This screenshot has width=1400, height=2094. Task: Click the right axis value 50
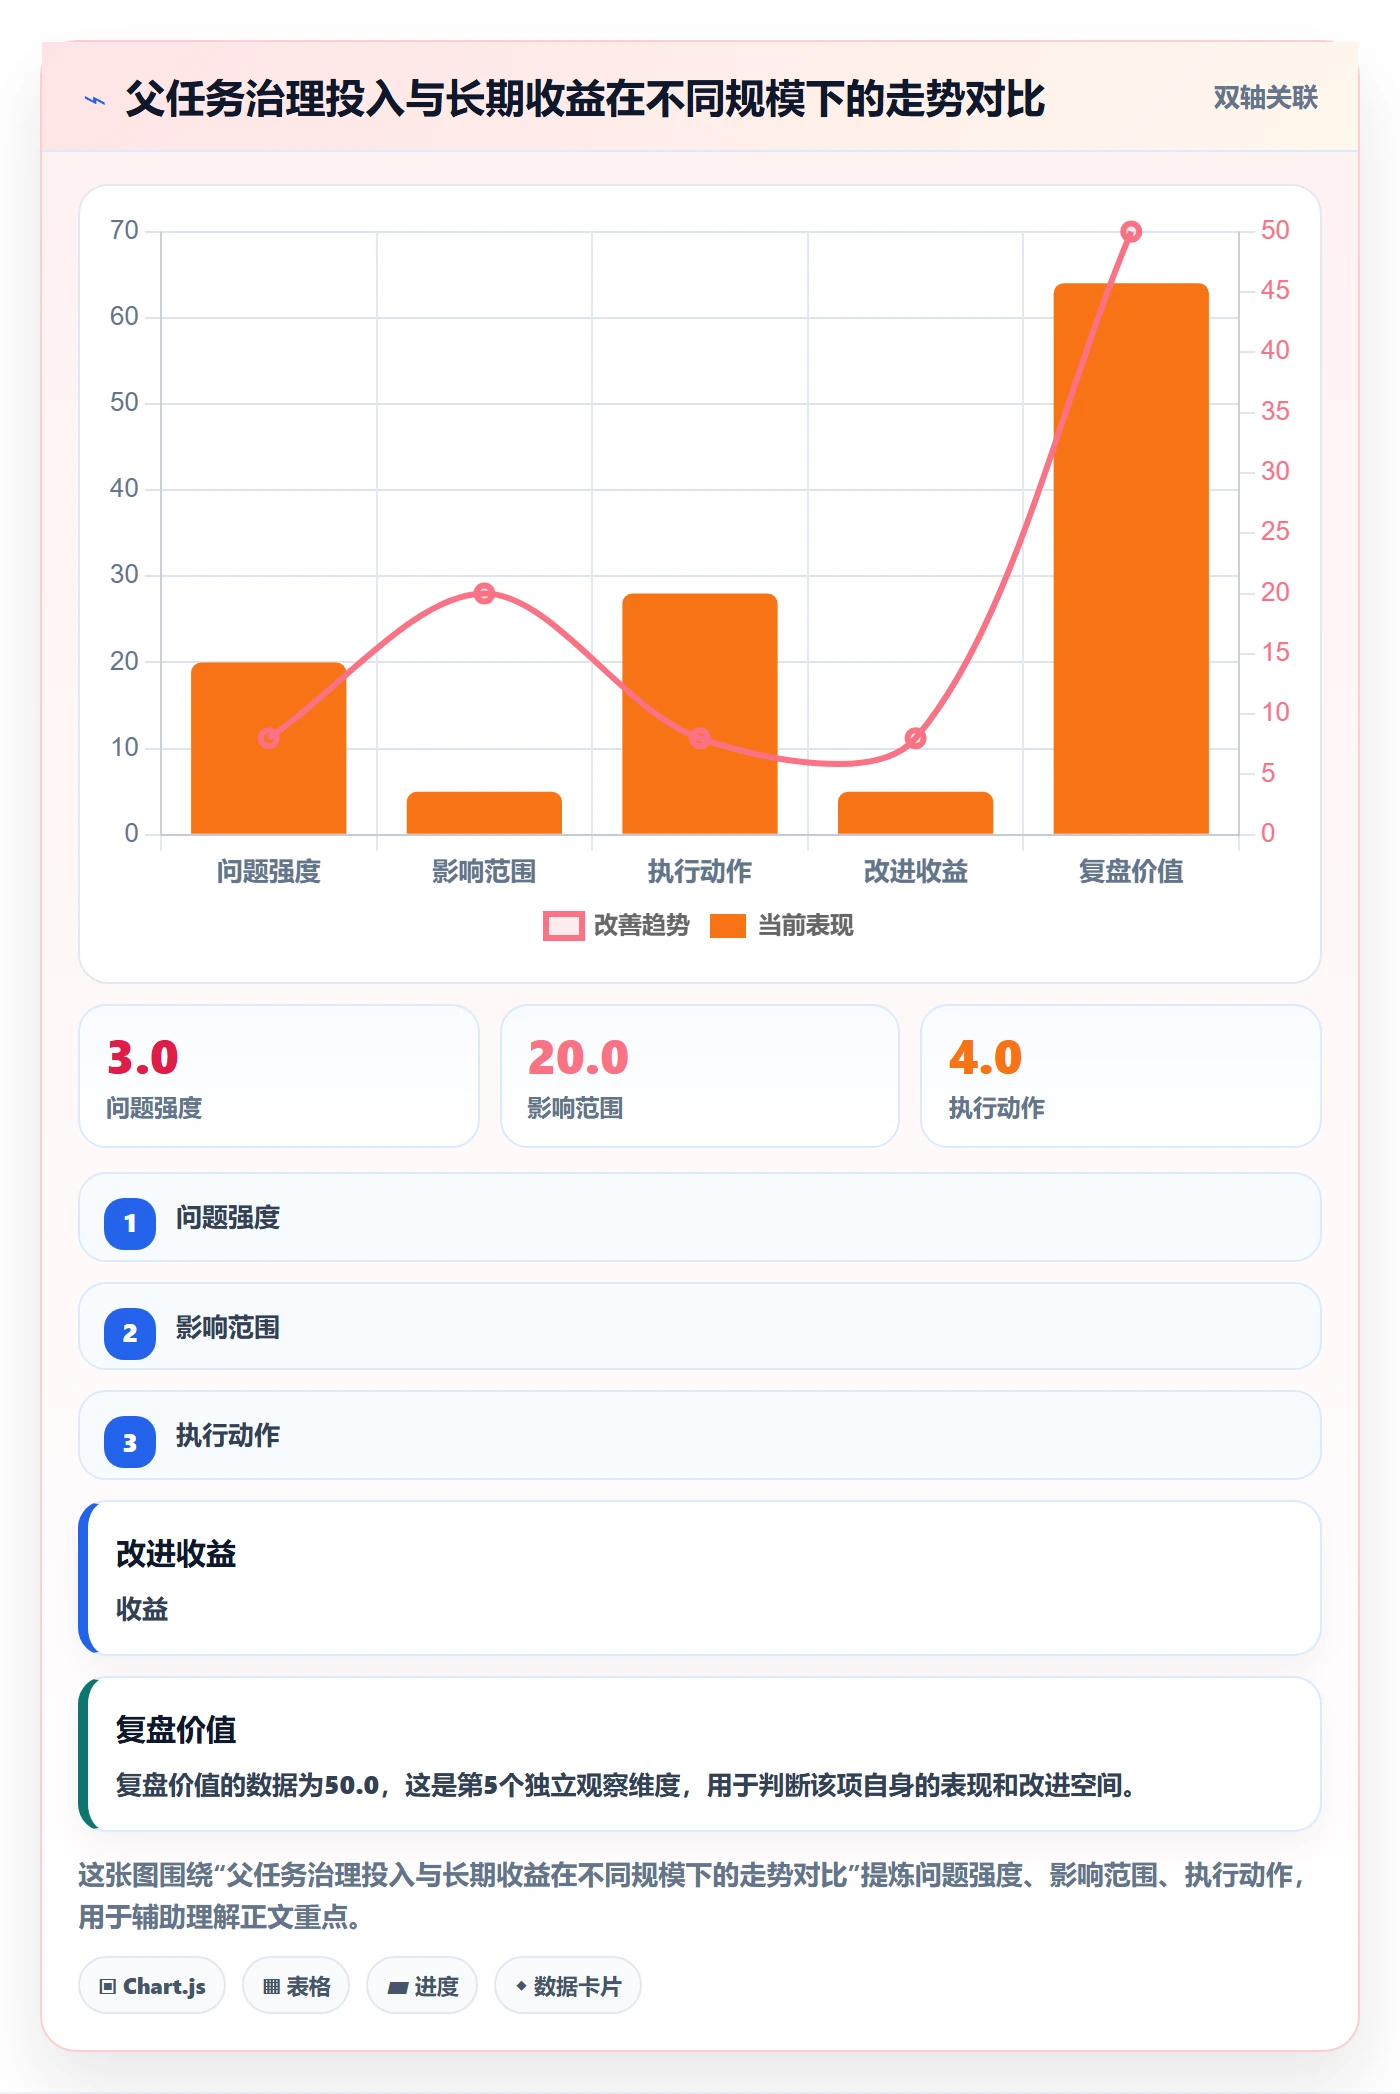pos(1275,230)
